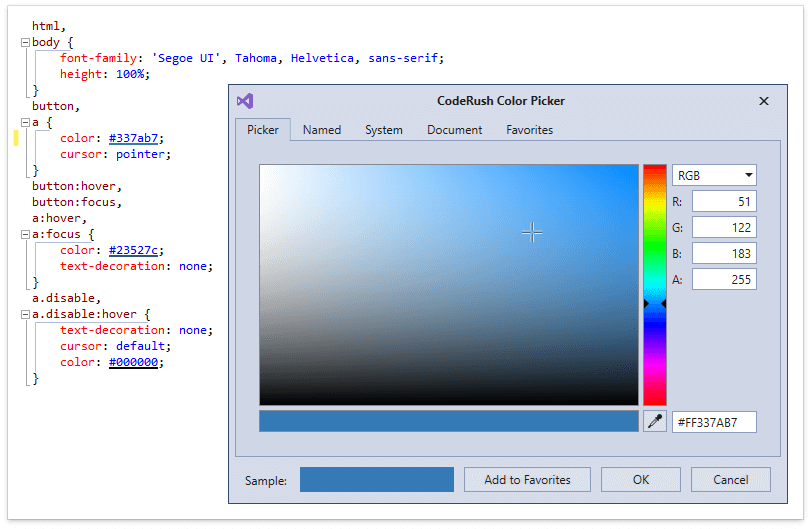
Task: Click the crosshair in the color field
Action: [532, 233]
